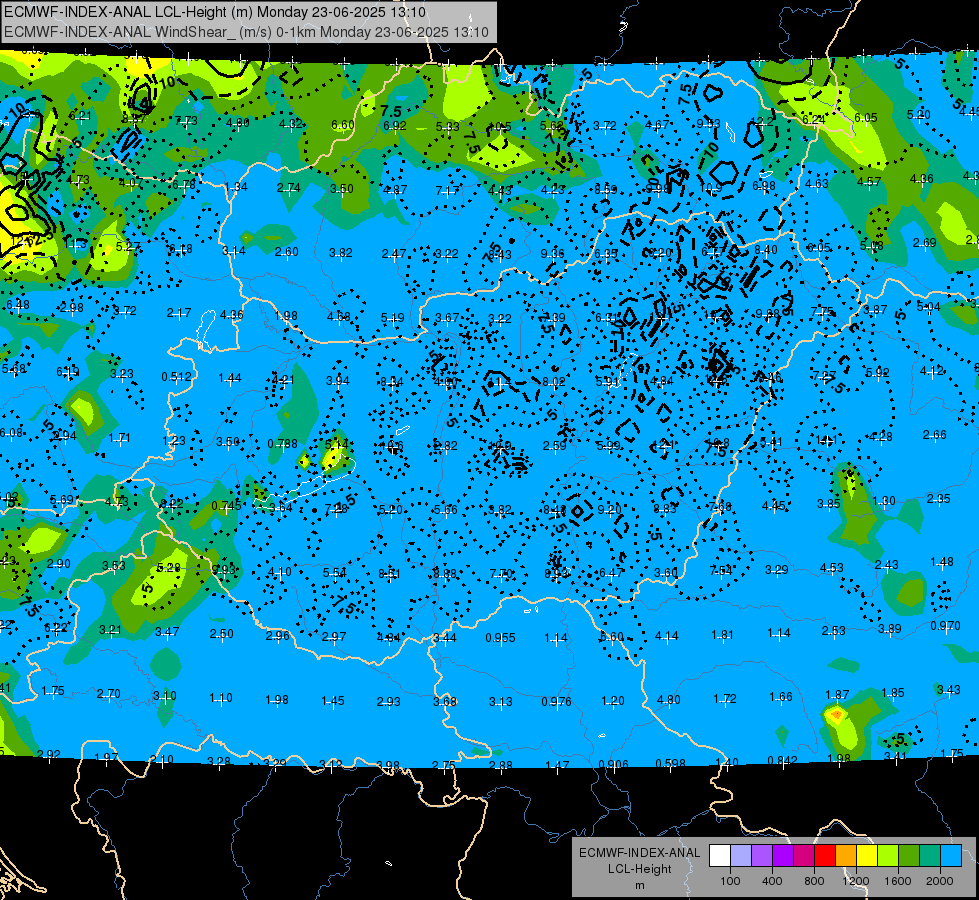This screenshot has height=900, width=979.
Task: Click the grid value 2.47
Action: [x=393, y=254]
